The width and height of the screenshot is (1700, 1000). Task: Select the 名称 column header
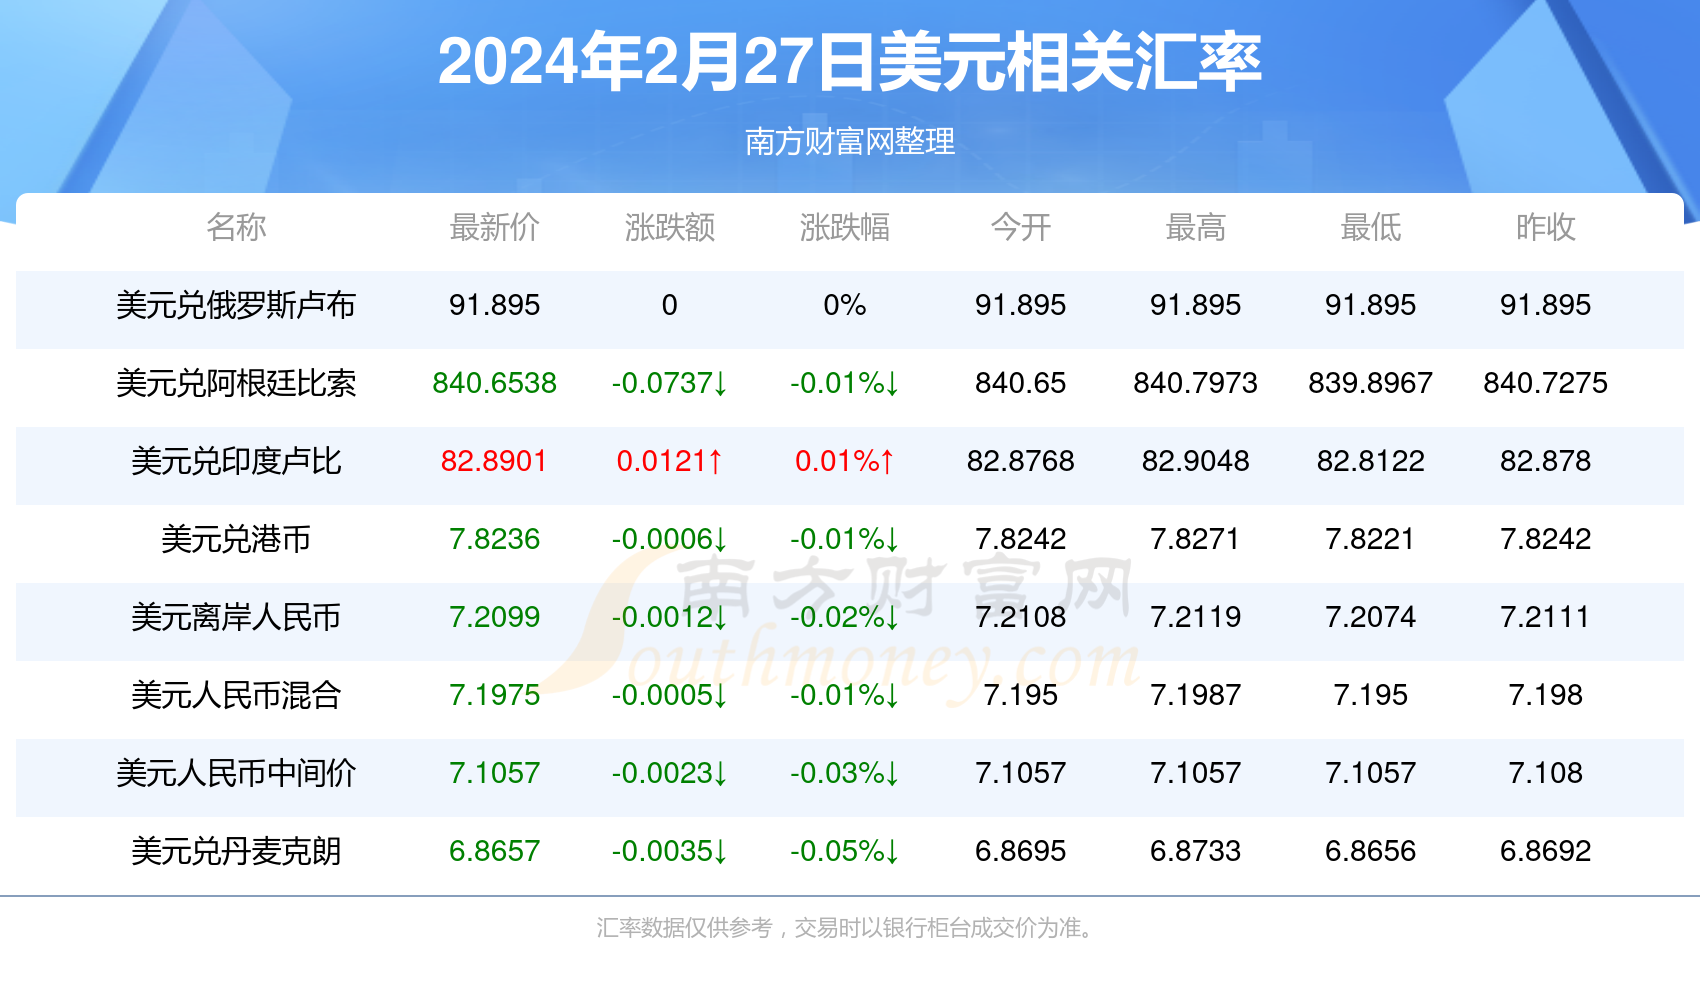(x=236, y=227)
